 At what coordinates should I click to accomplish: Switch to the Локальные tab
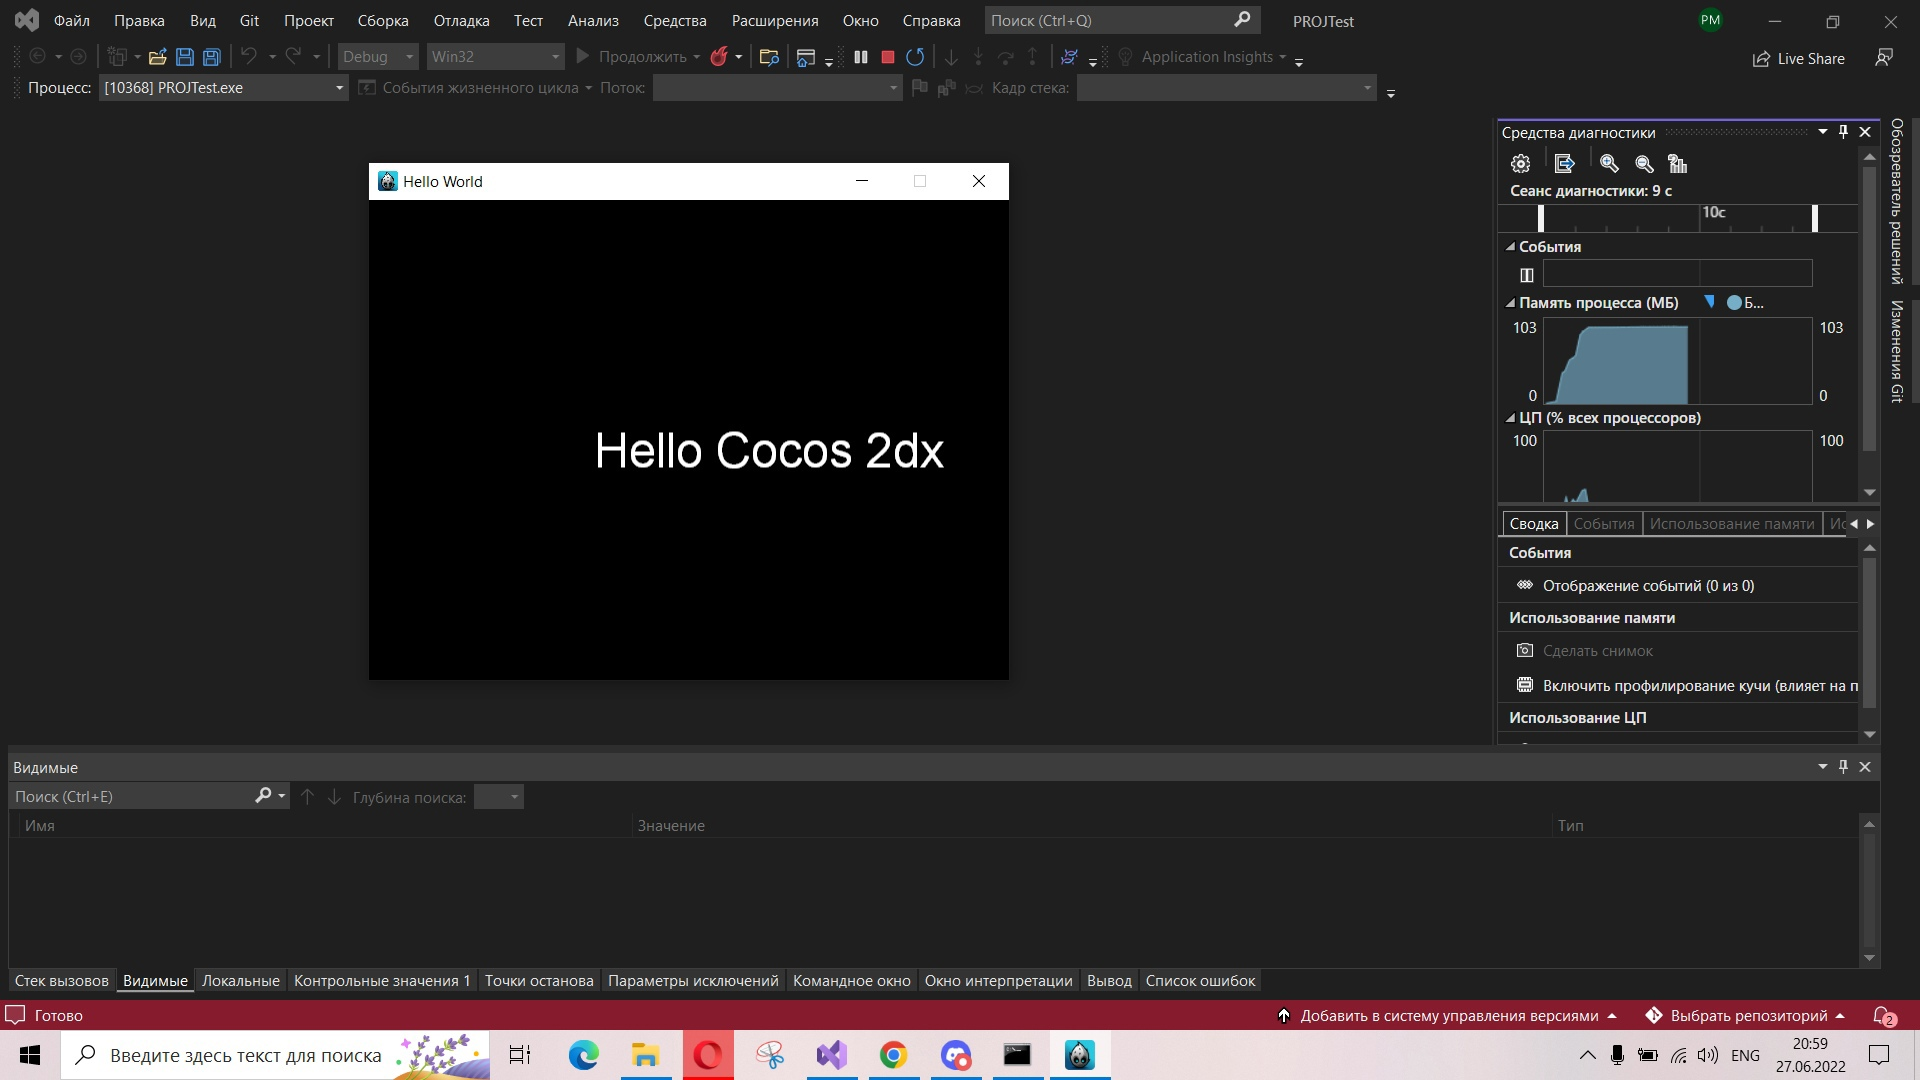pyautogui.click(x=241, y=981)
